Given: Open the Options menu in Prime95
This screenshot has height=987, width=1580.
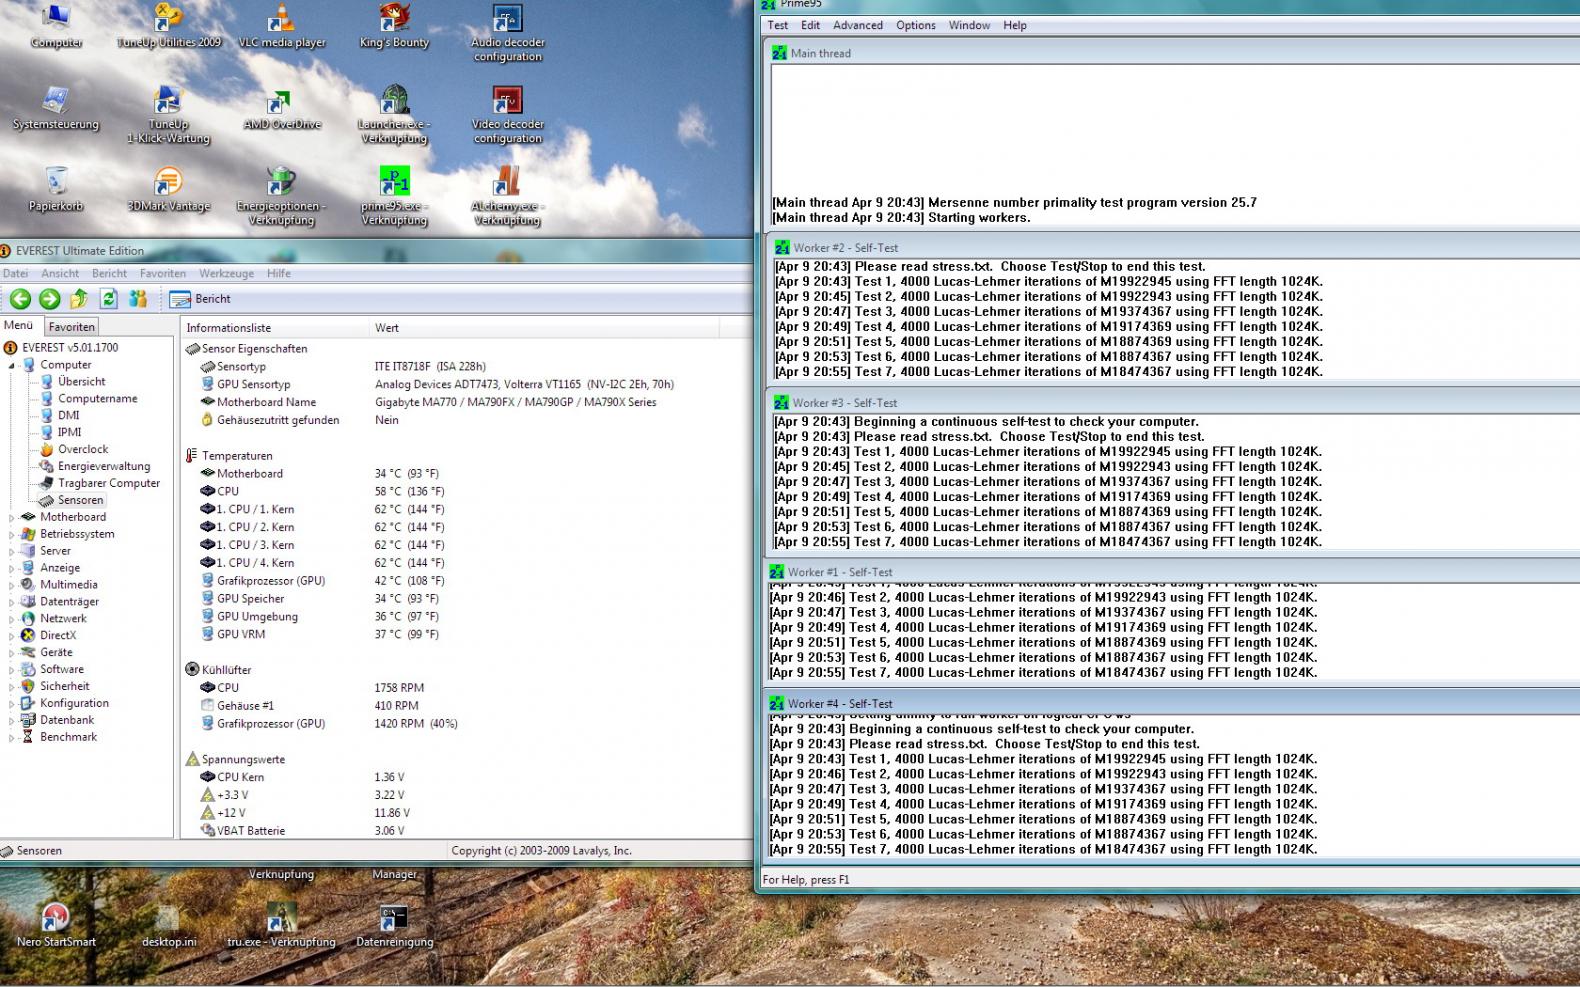Looking at the screenshot, I should [x=915, y=25].
